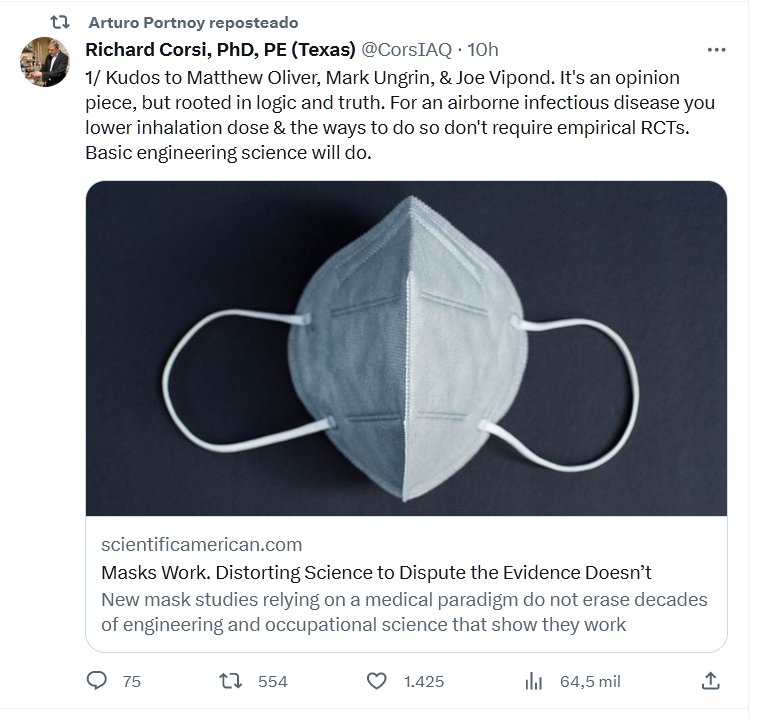Screen dimensions: 758x718
Task: Open the 'Masks Work' article headline
Action: point(376,572)
